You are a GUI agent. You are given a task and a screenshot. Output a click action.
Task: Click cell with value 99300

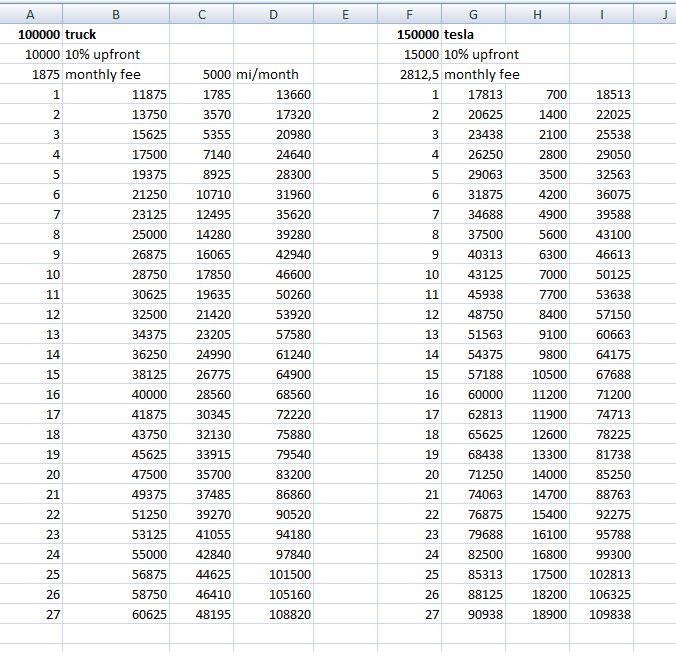point(601,555)
